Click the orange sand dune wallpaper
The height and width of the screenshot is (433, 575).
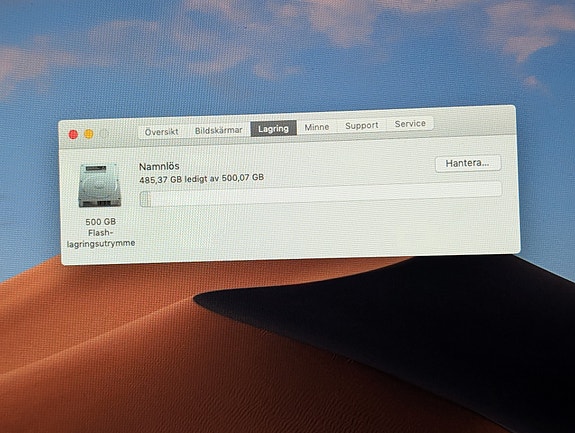(110, 348)
